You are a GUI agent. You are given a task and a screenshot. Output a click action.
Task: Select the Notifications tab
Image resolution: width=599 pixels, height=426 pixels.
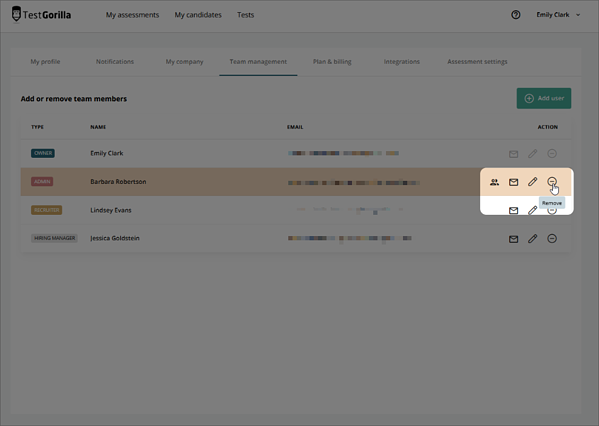tap(115, 62)
